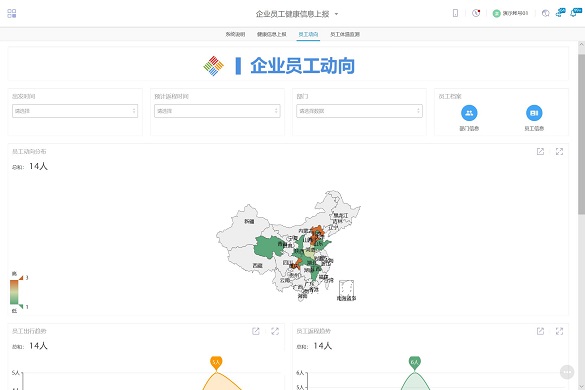Viewport: 585px width, 390px height.
Task: Click the 员工返程趋势 panel title
Action: [x=313, y=331]
